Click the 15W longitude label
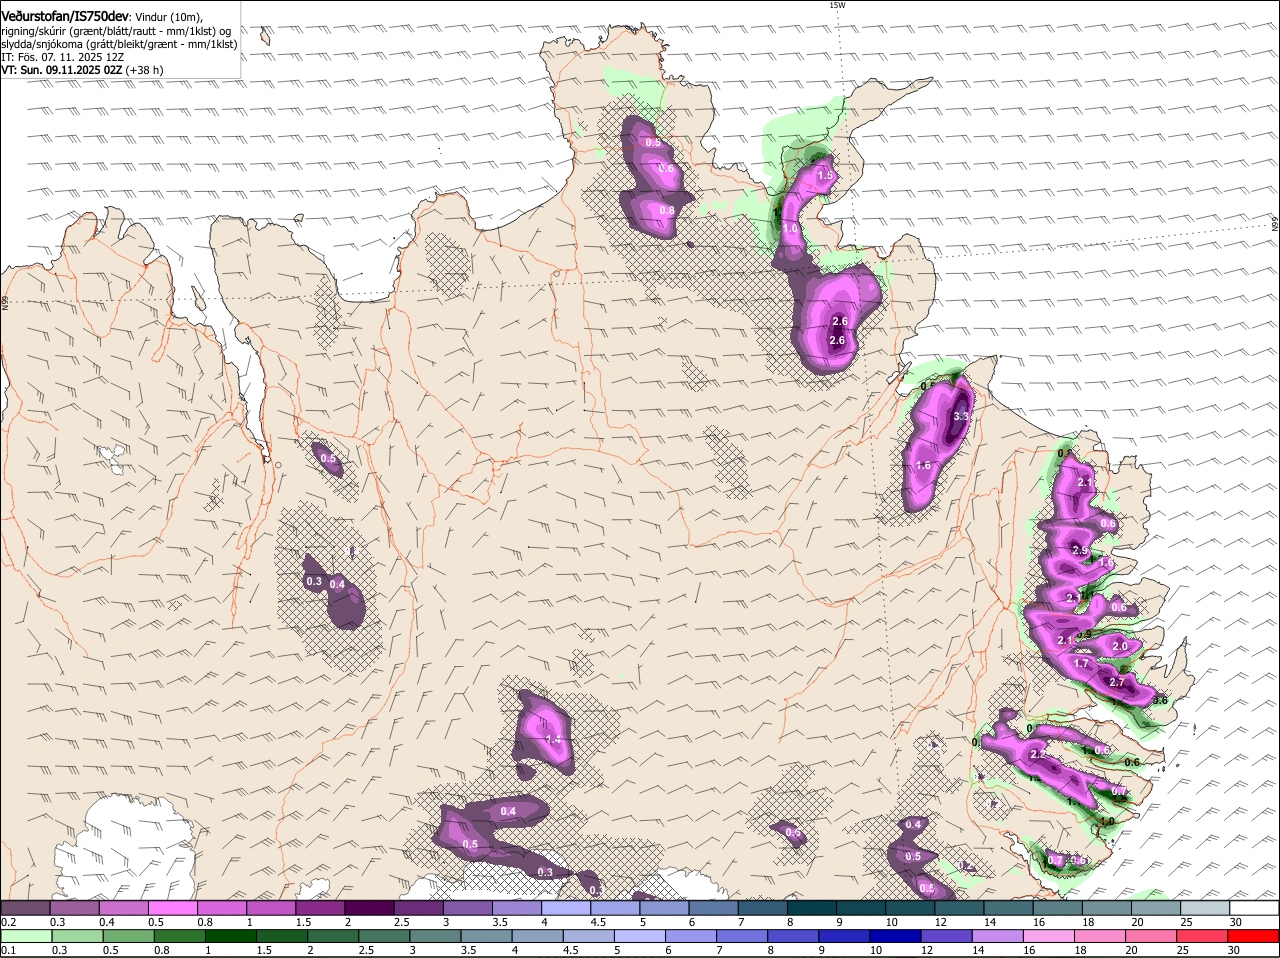 [838, 5]
